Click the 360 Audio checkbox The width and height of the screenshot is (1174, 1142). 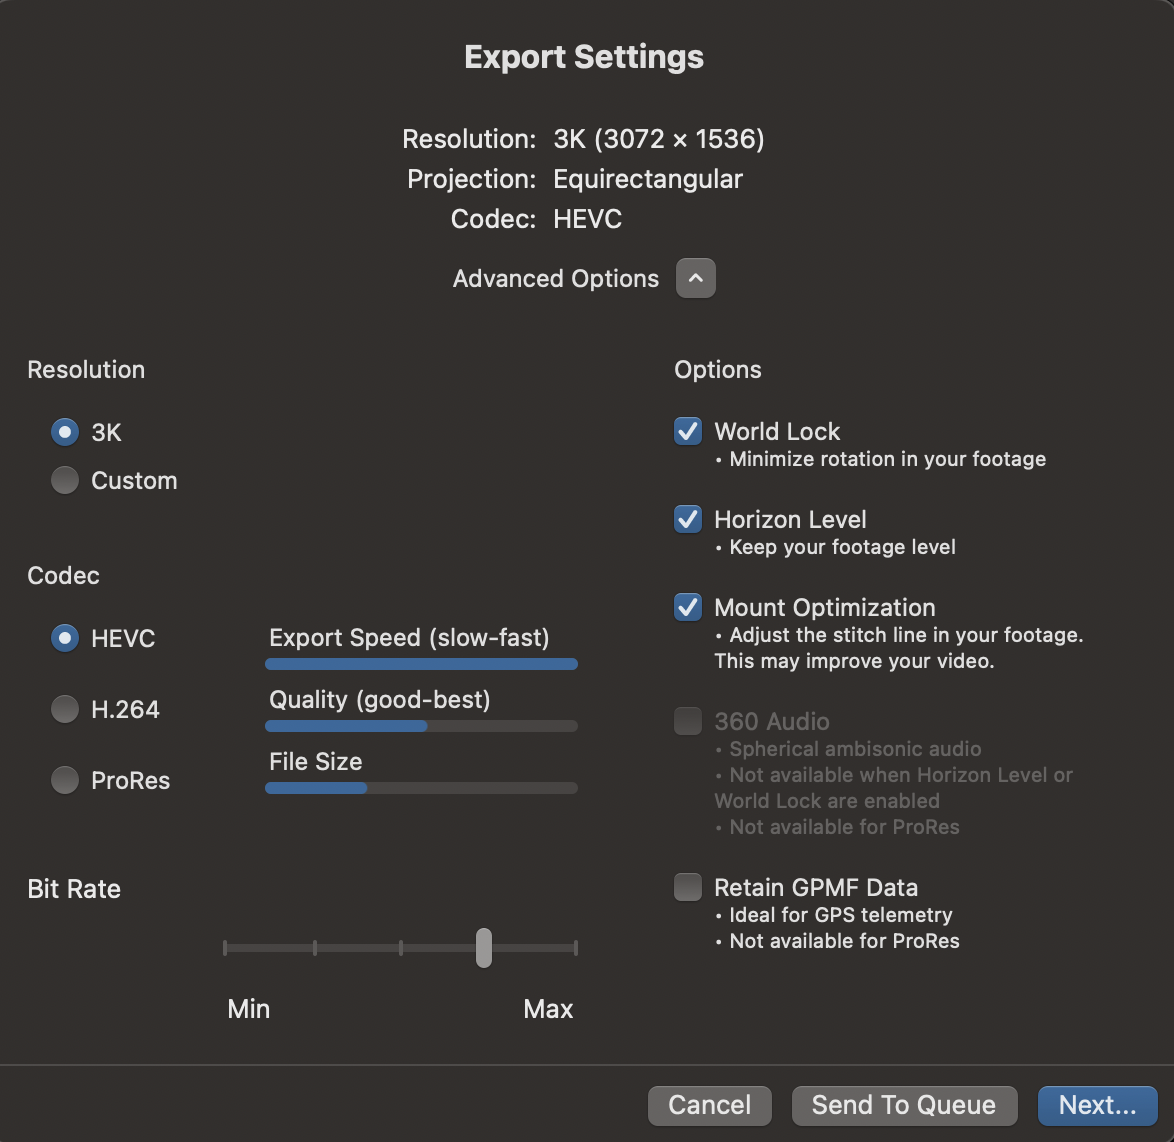[x=687, y=721]
